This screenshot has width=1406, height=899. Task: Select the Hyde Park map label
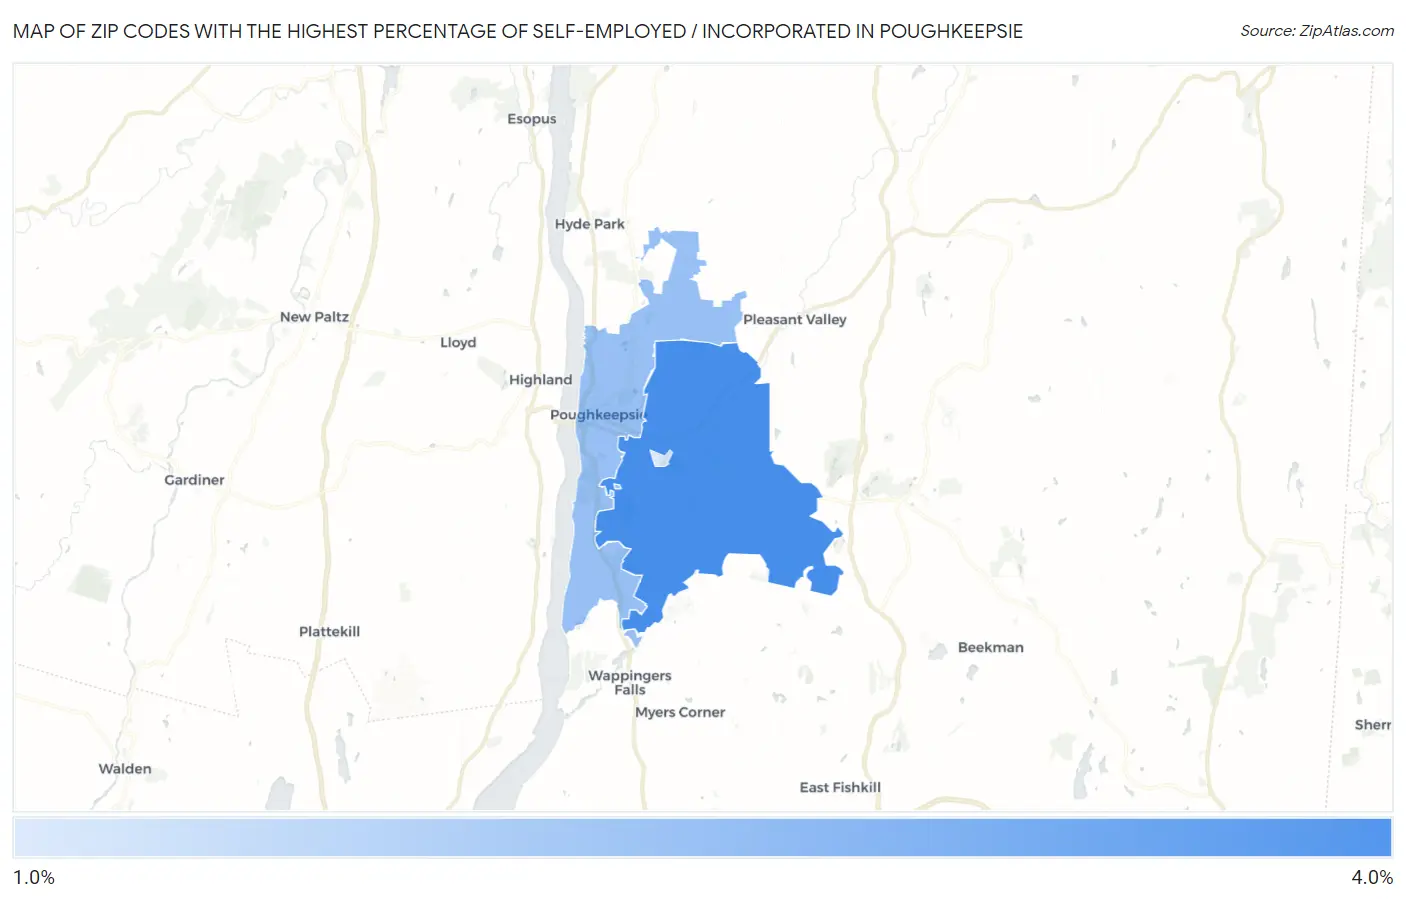coord(589,224)
